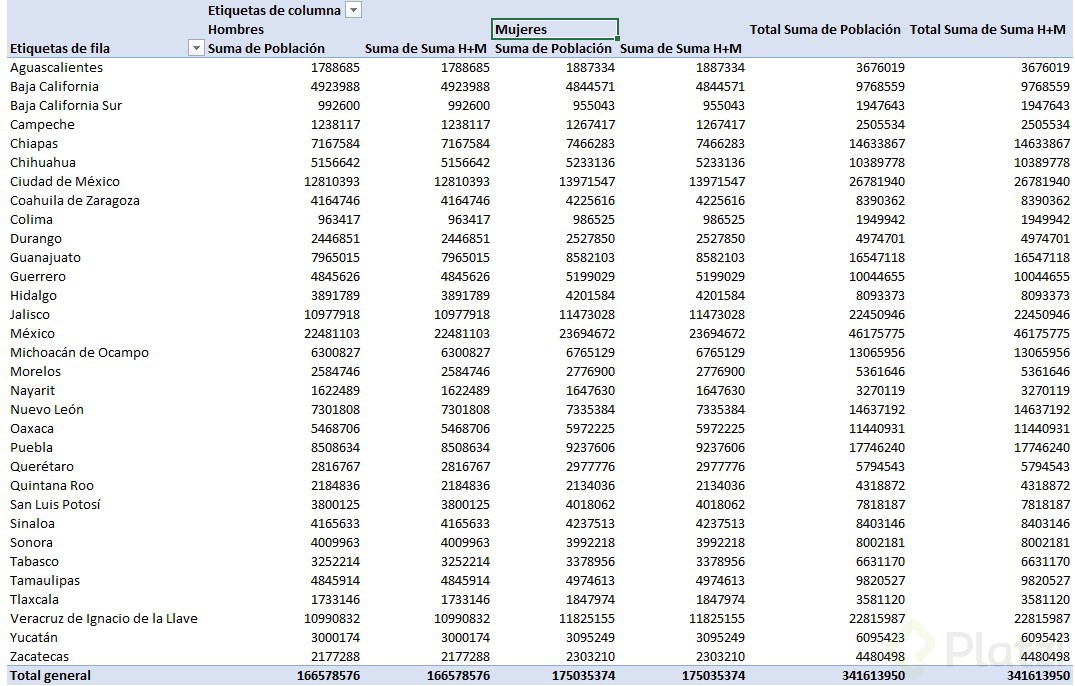This screenshot has width=1075, height=686.
Task: Select the Ciudad de México row label
Action: 64,182
